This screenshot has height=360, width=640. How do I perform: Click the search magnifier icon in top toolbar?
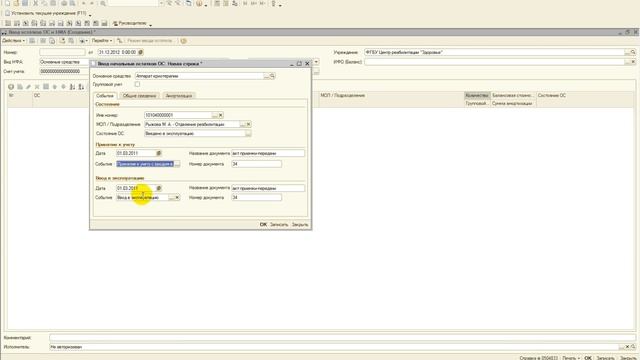pyautogui.click(x=103, y=3)
